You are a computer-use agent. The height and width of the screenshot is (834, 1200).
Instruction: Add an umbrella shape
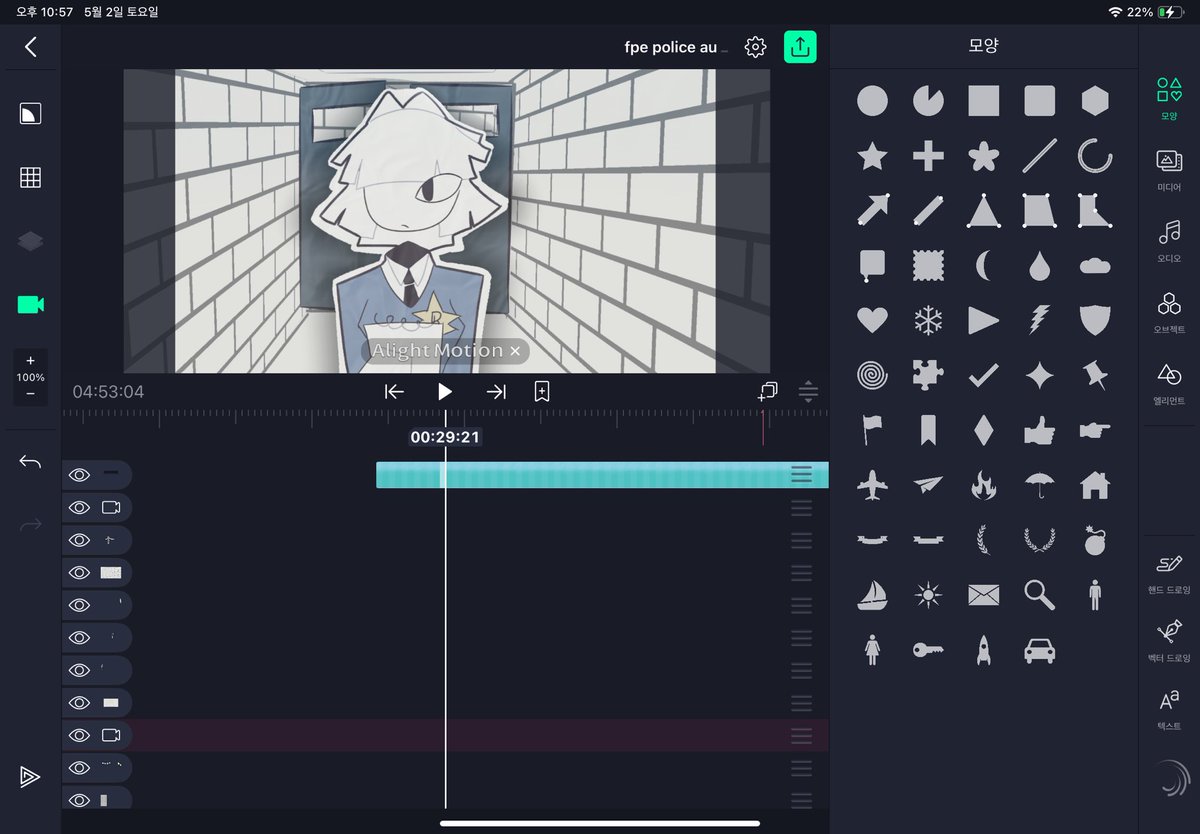[1040, 485]
